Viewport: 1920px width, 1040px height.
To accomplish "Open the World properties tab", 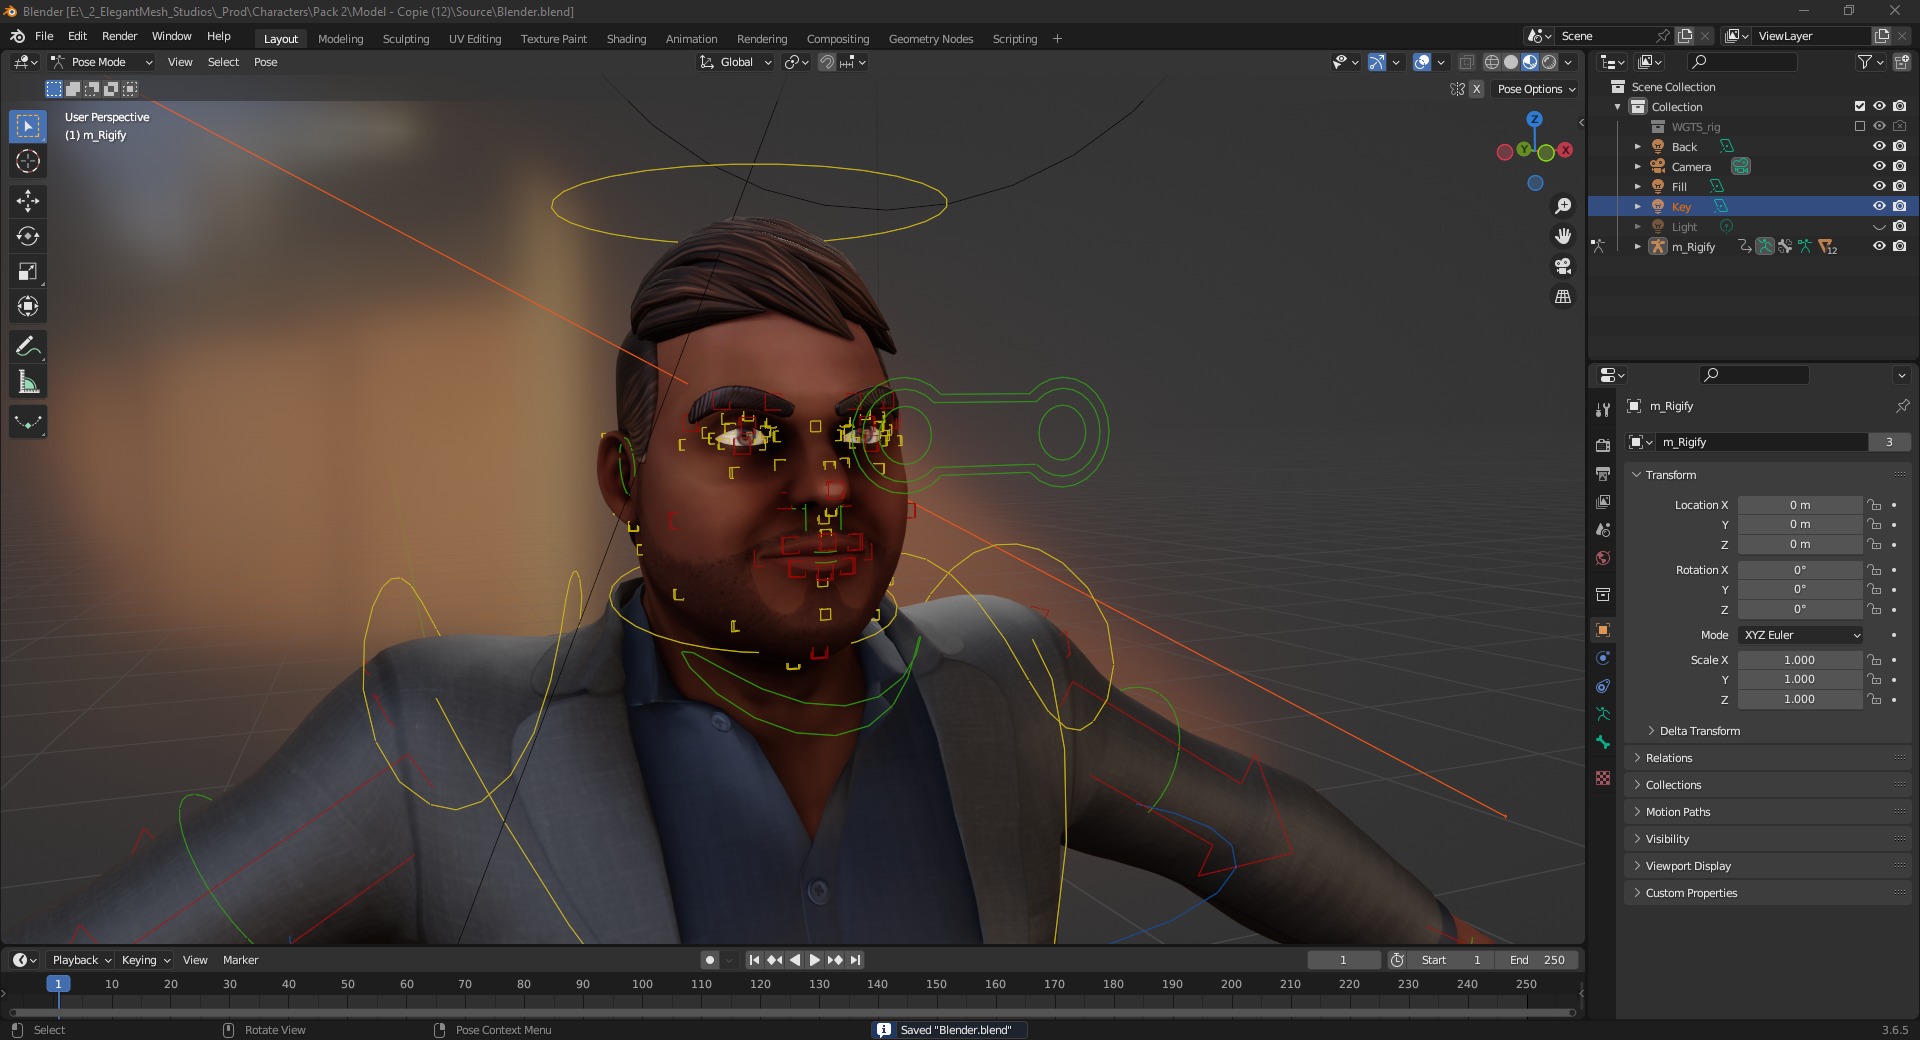I will click(1603, 558).
